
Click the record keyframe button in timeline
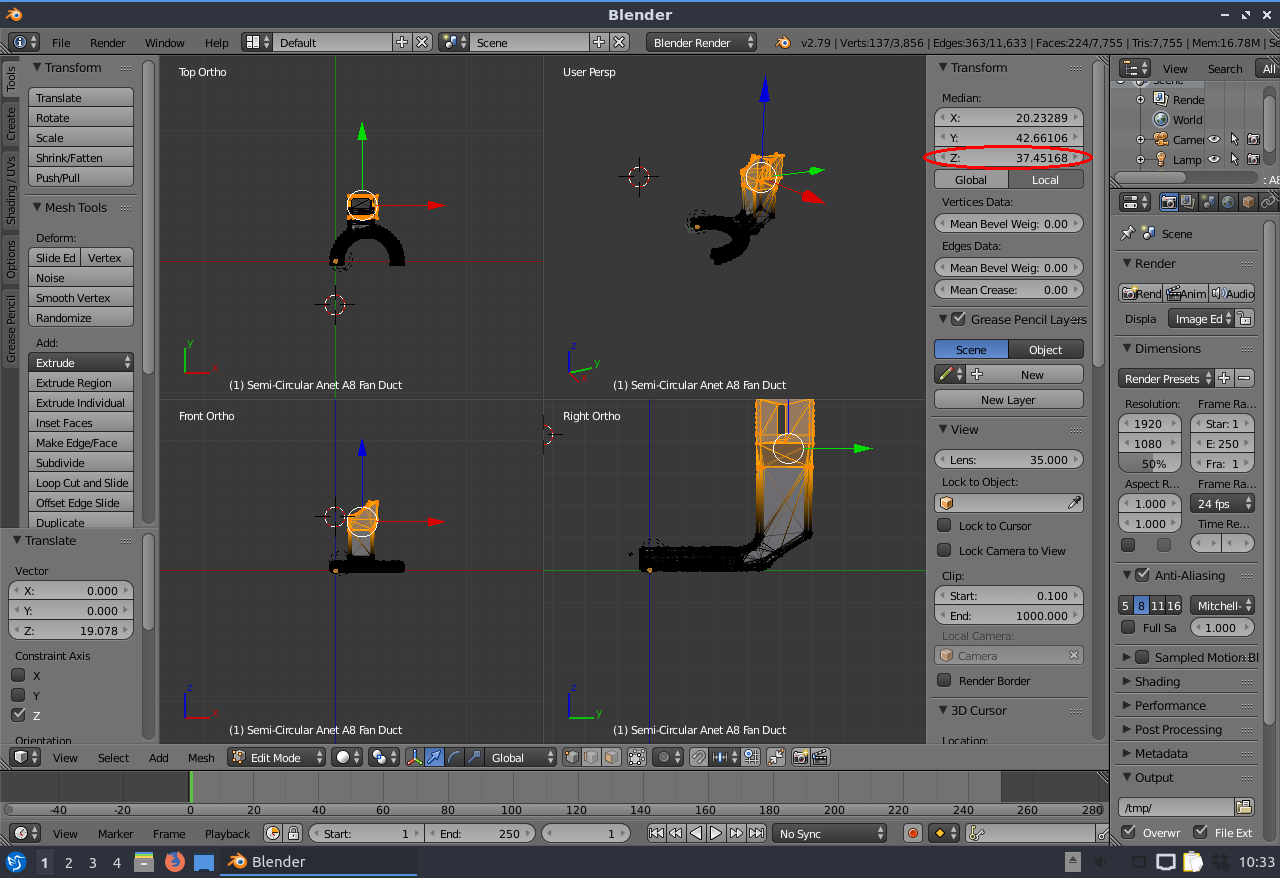[912, 833]
